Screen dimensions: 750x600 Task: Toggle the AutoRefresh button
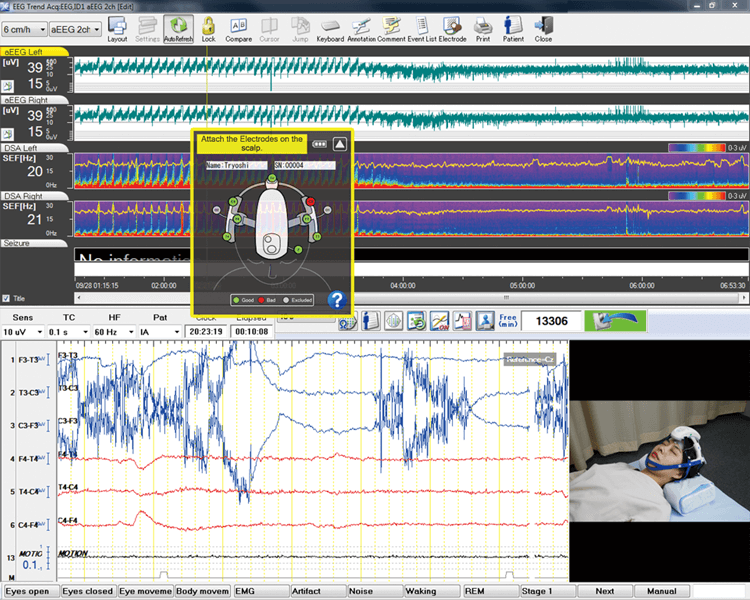point(178,29)
